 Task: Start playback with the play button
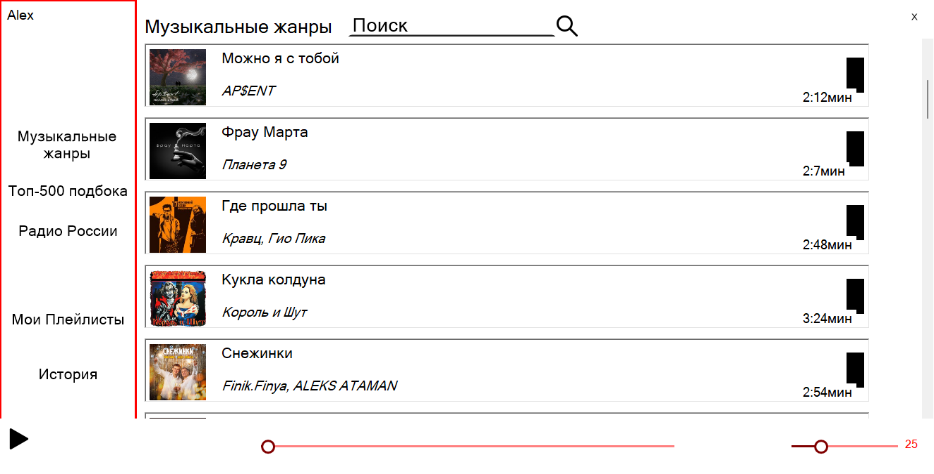point(18,439)
